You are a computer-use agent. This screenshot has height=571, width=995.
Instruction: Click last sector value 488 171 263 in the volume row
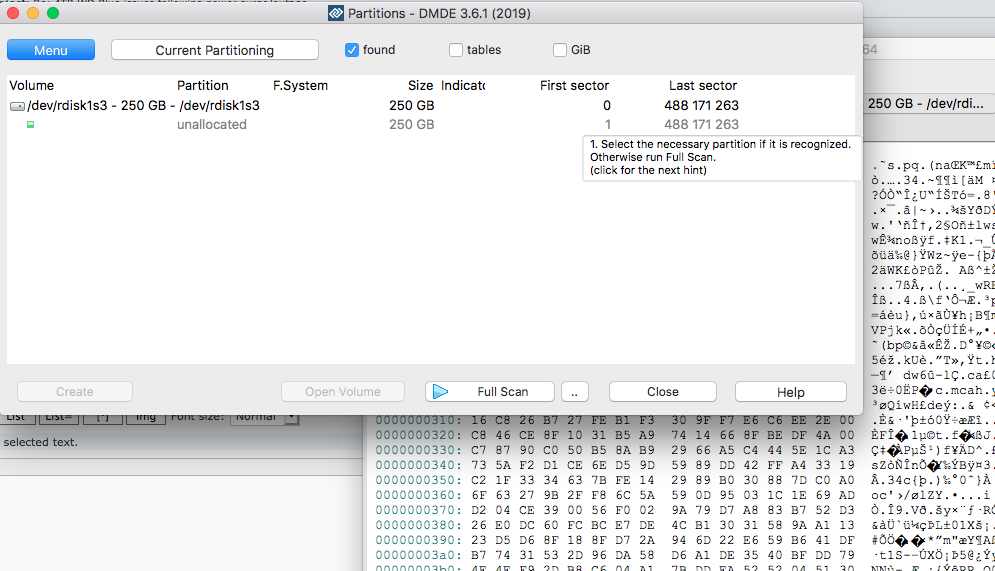701,105
